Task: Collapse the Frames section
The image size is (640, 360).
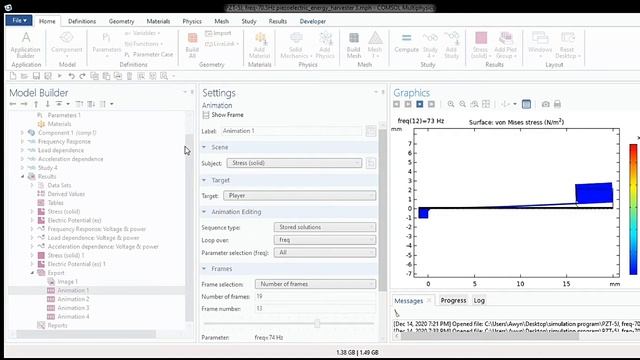Action: coord(204,269)
